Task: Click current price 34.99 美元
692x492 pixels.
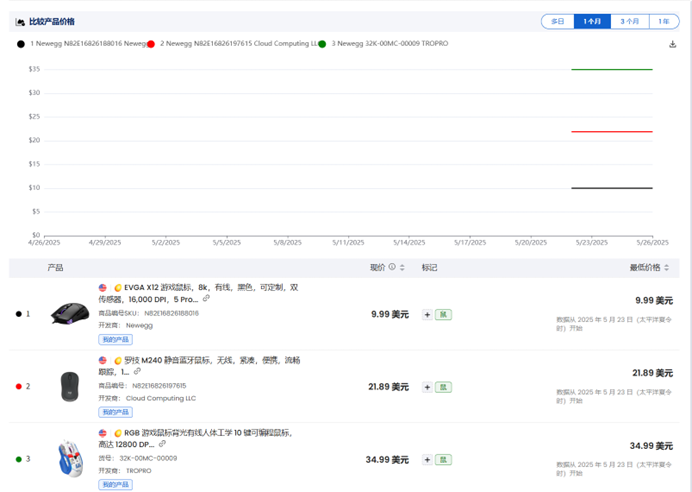Action: click(387, 460)
